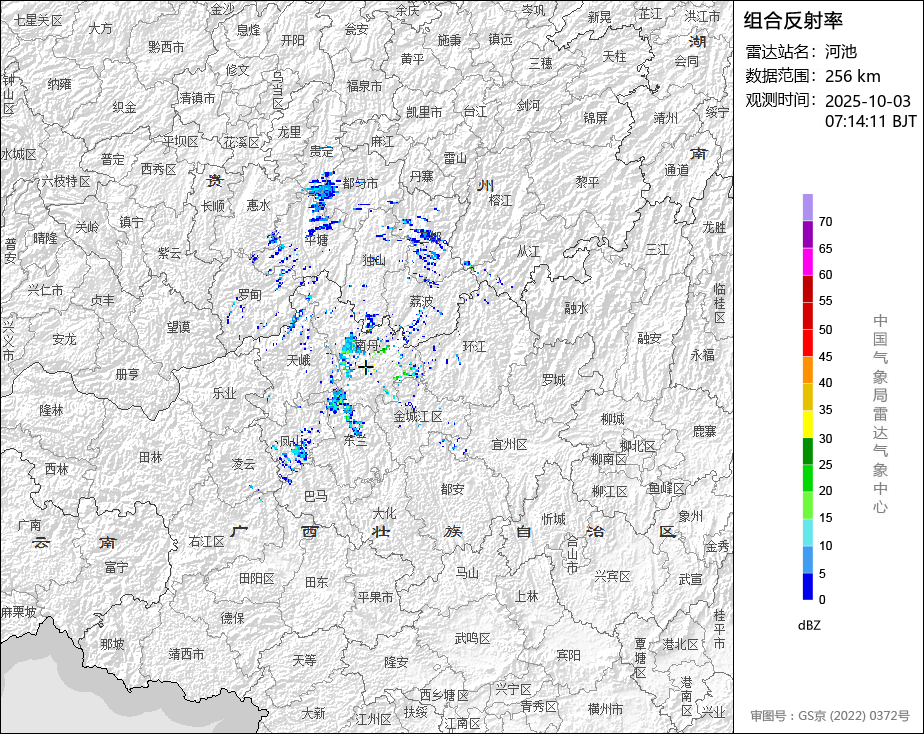This screenshot has width=924, height=734.
Task: Select the observation date 2025-10-03
Action: click(x=867, y=101)
